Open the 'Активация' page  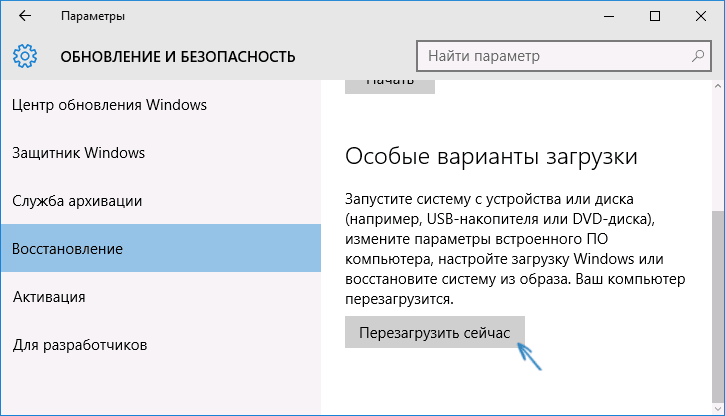pyautogui.click(x=49, y=297)
